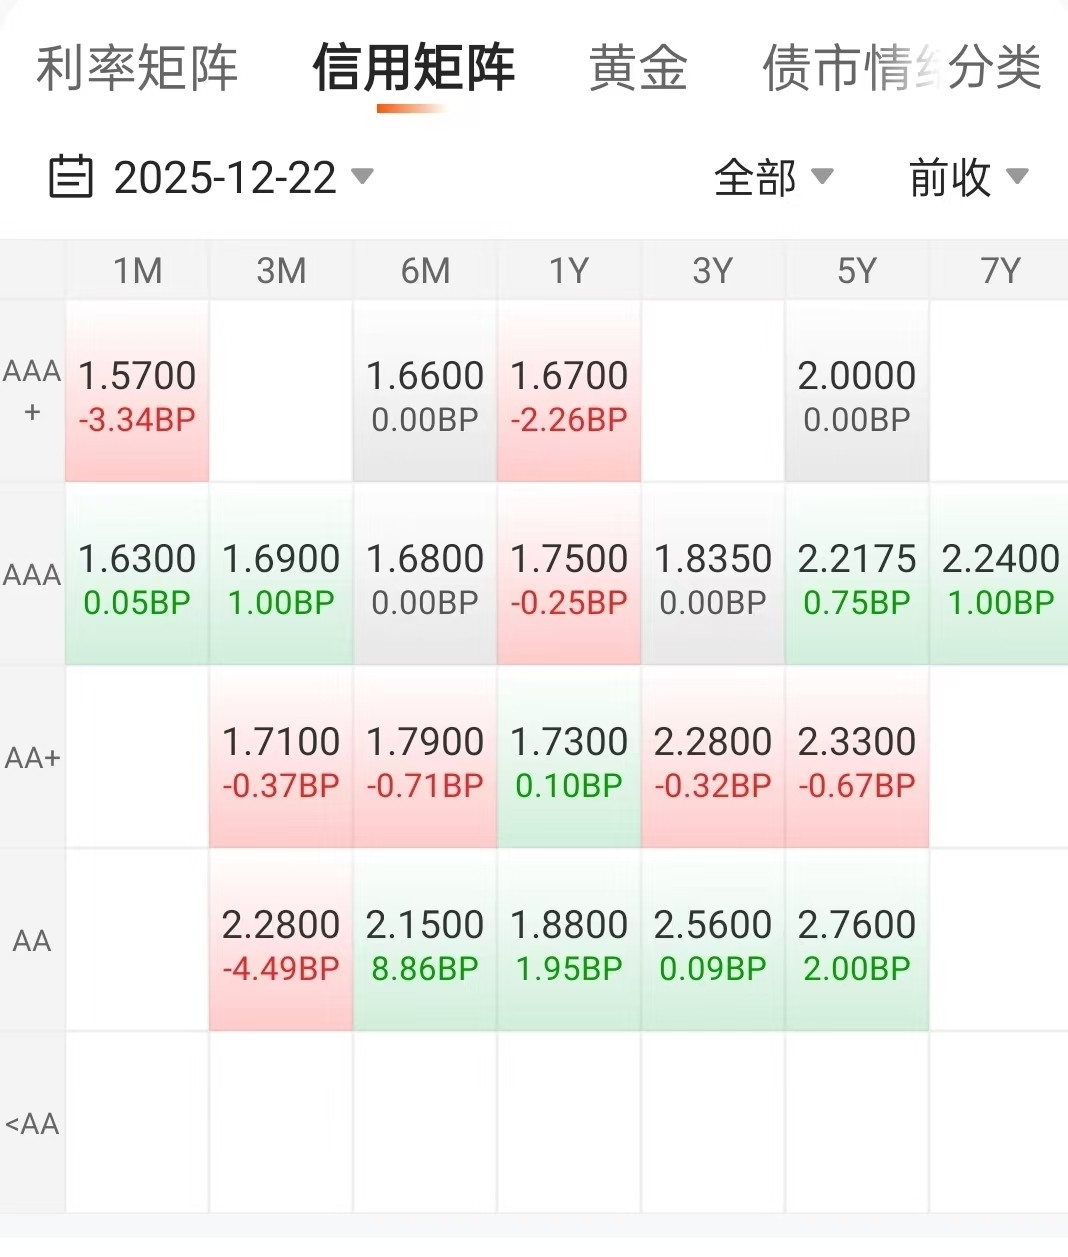Select the 信用矩阵 tab
Screen dimensions: 1068x1257
click(x=413, y=69)
